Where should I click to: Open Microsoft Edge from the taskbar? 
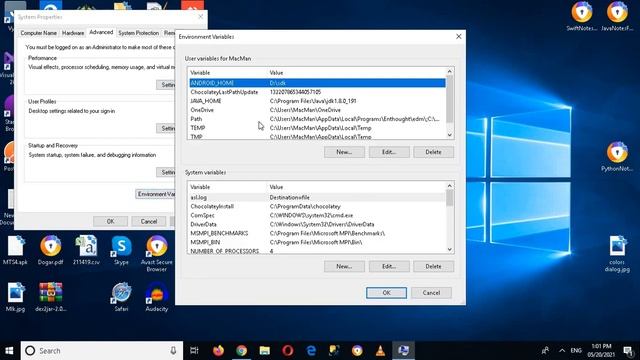311,351
